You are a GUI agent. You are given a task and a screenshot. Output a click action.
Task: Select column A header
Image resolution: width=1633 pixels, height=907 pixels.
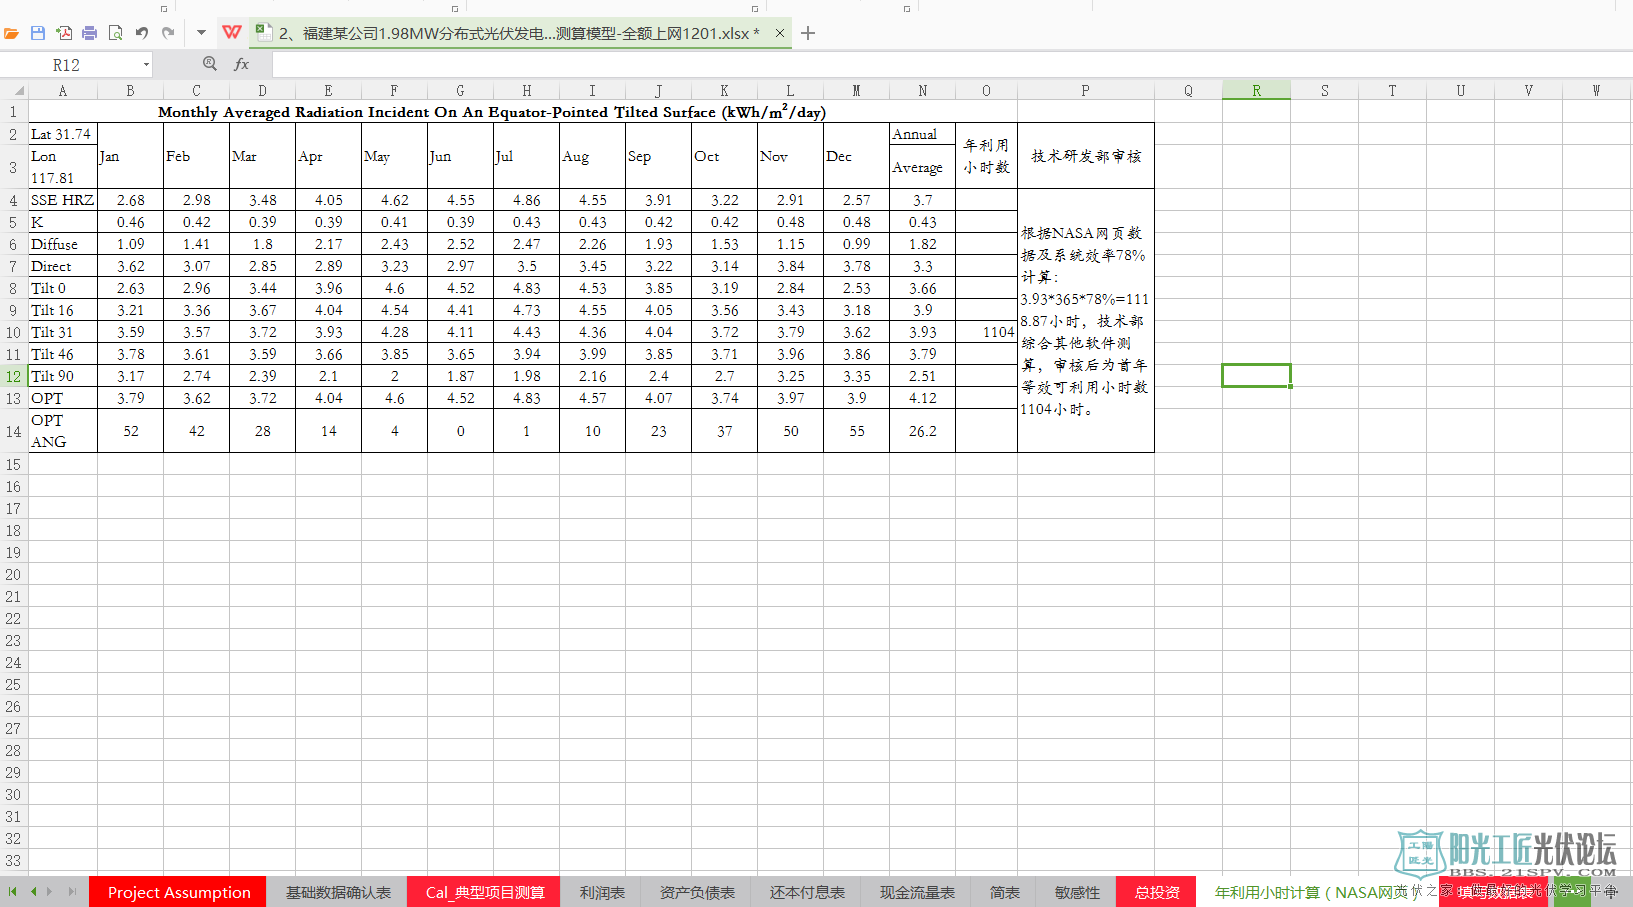(62, 90)
